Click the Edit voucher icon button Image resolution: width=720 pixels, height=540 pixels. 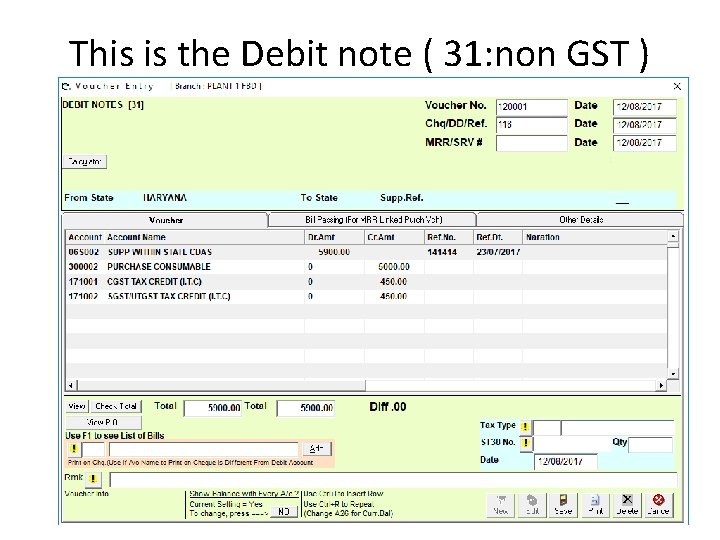tap(532, 505)
